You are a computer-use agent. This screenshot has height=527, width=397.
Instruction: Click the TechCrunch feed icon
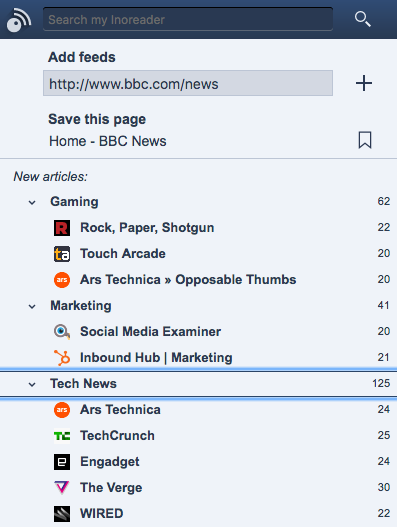(62, 436)
